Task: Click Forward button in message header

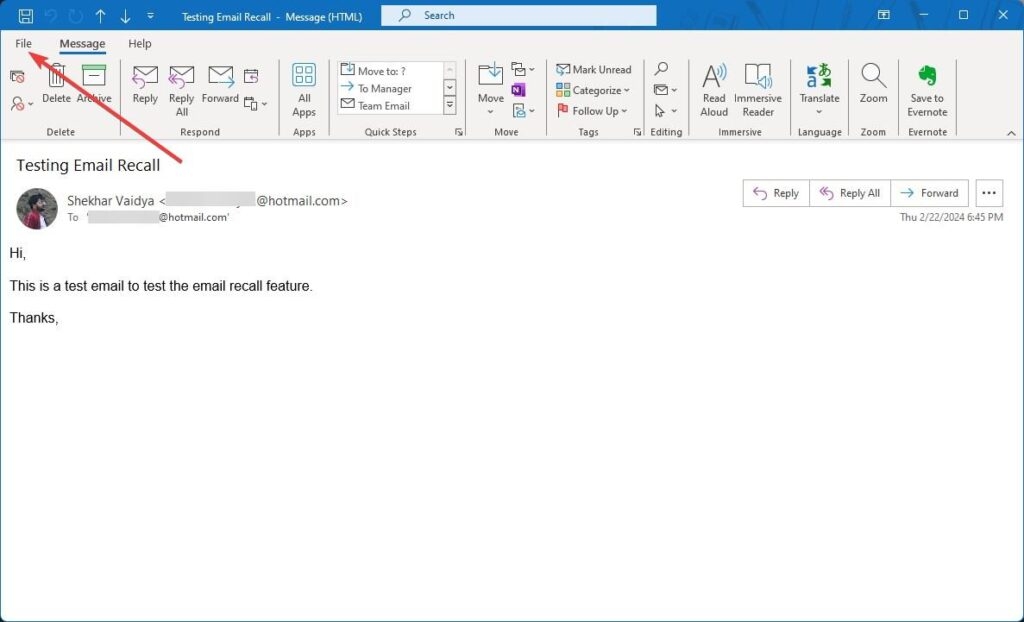Action: tap(929, 193)
